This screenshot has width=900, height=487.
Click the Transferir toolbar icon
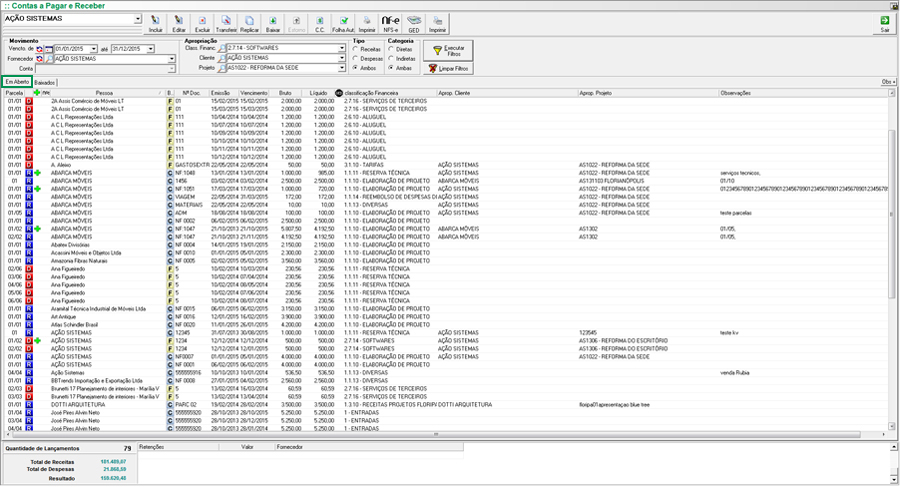point(227,23)
